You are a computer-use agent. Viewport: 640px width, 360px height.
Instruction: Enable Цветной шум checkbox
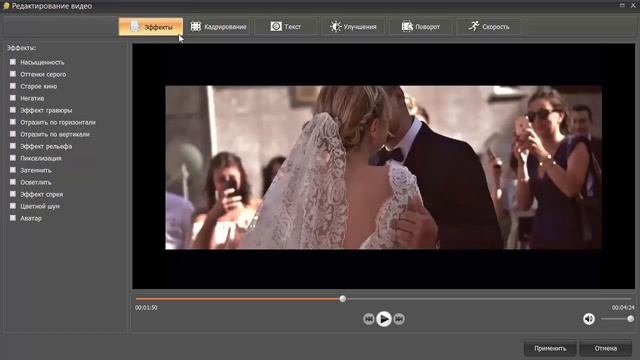[13, 206]
